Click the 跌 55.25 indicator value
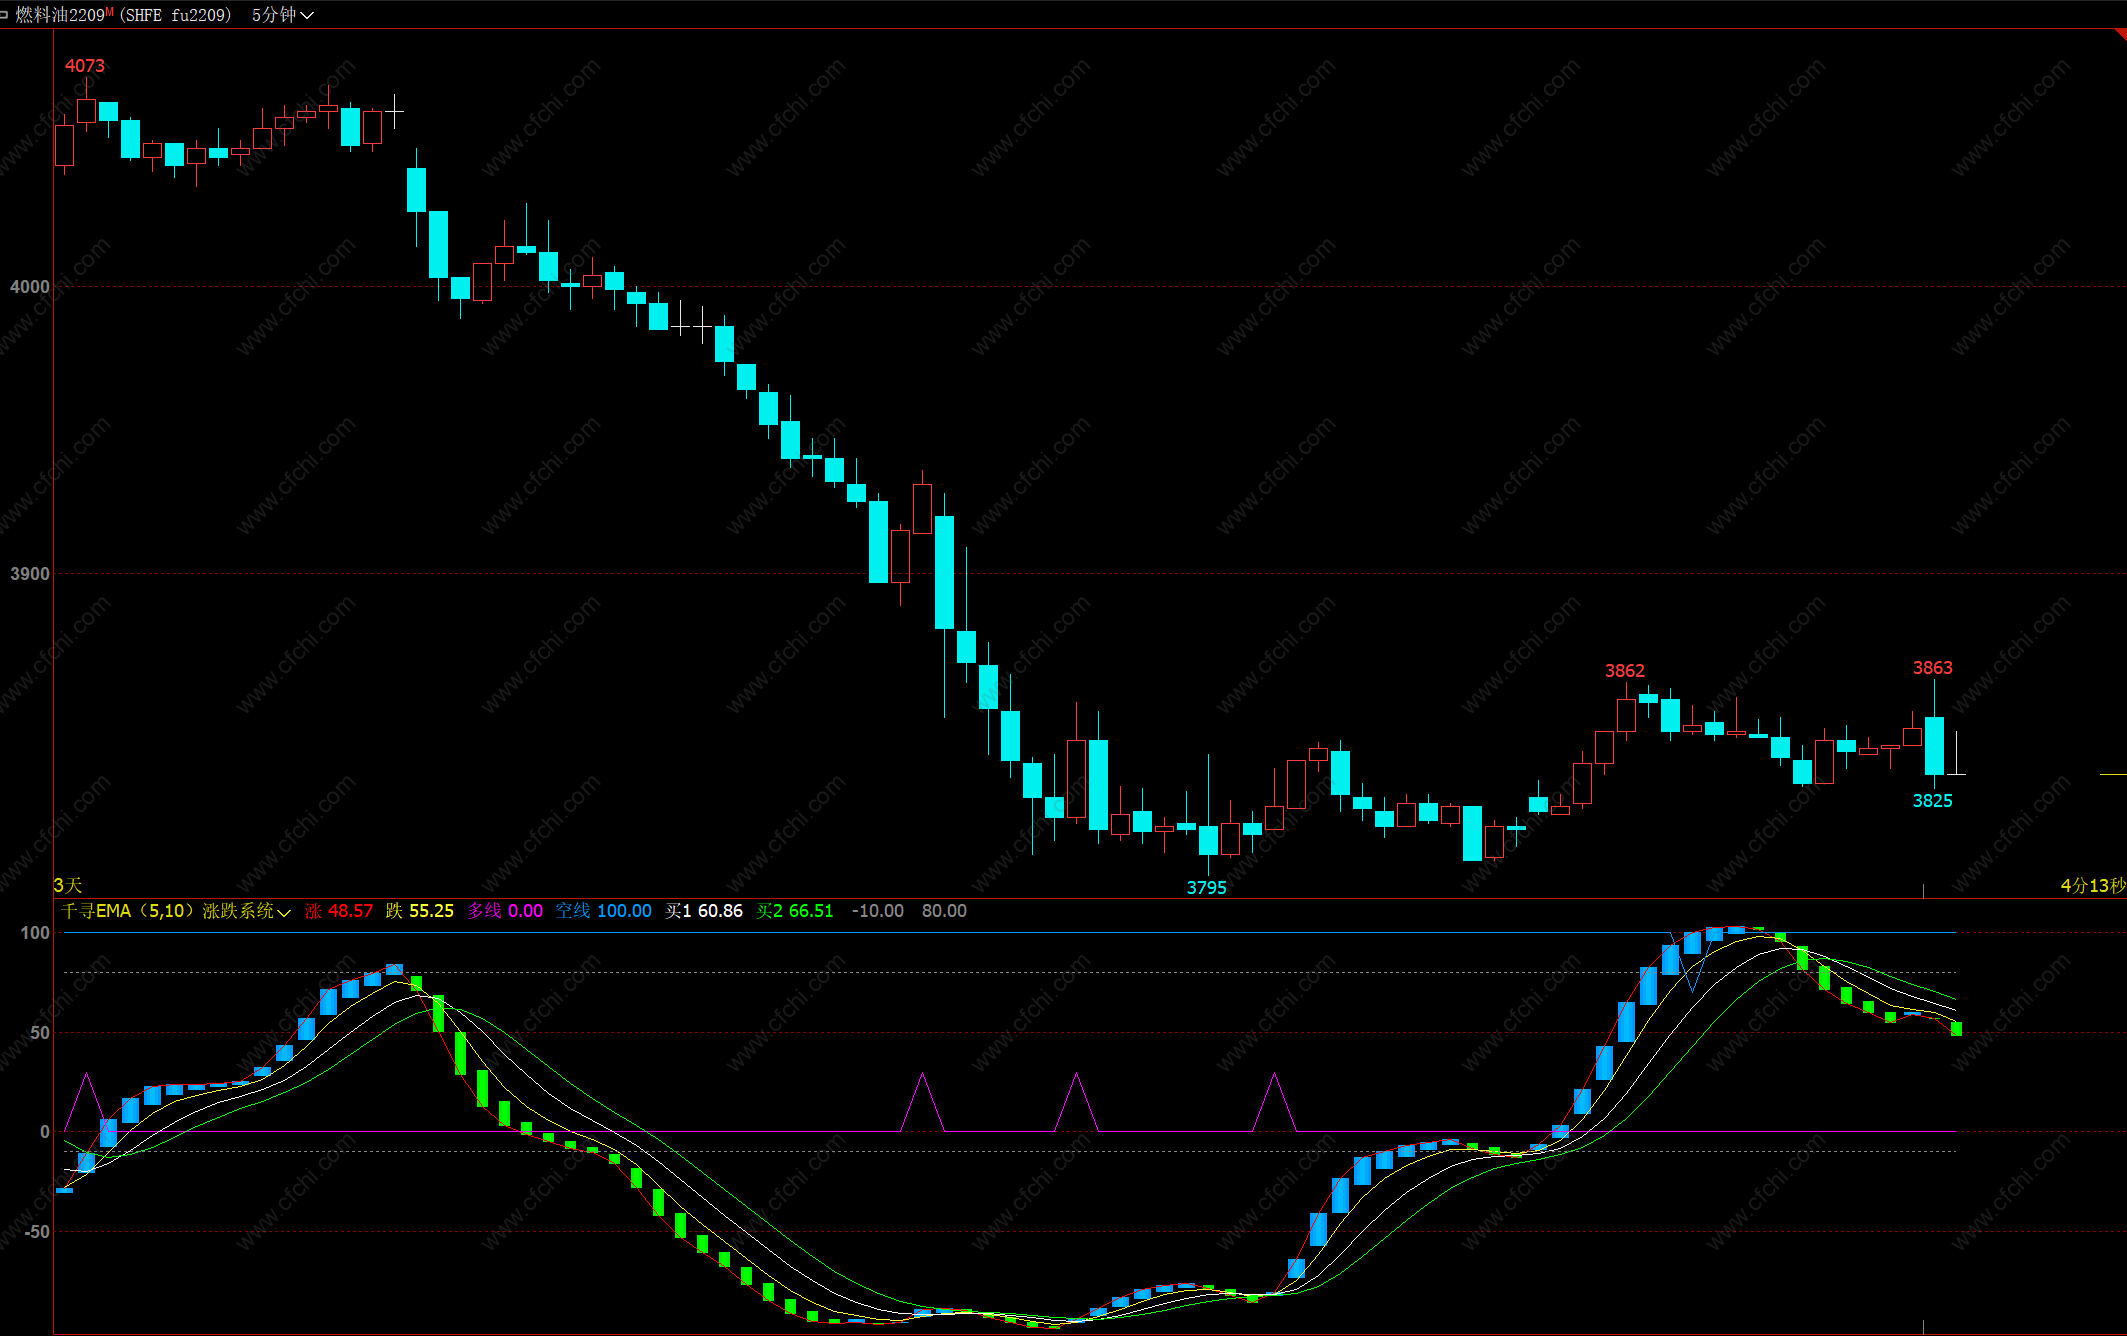2127x1336 pixels. (x=420, y=911)
